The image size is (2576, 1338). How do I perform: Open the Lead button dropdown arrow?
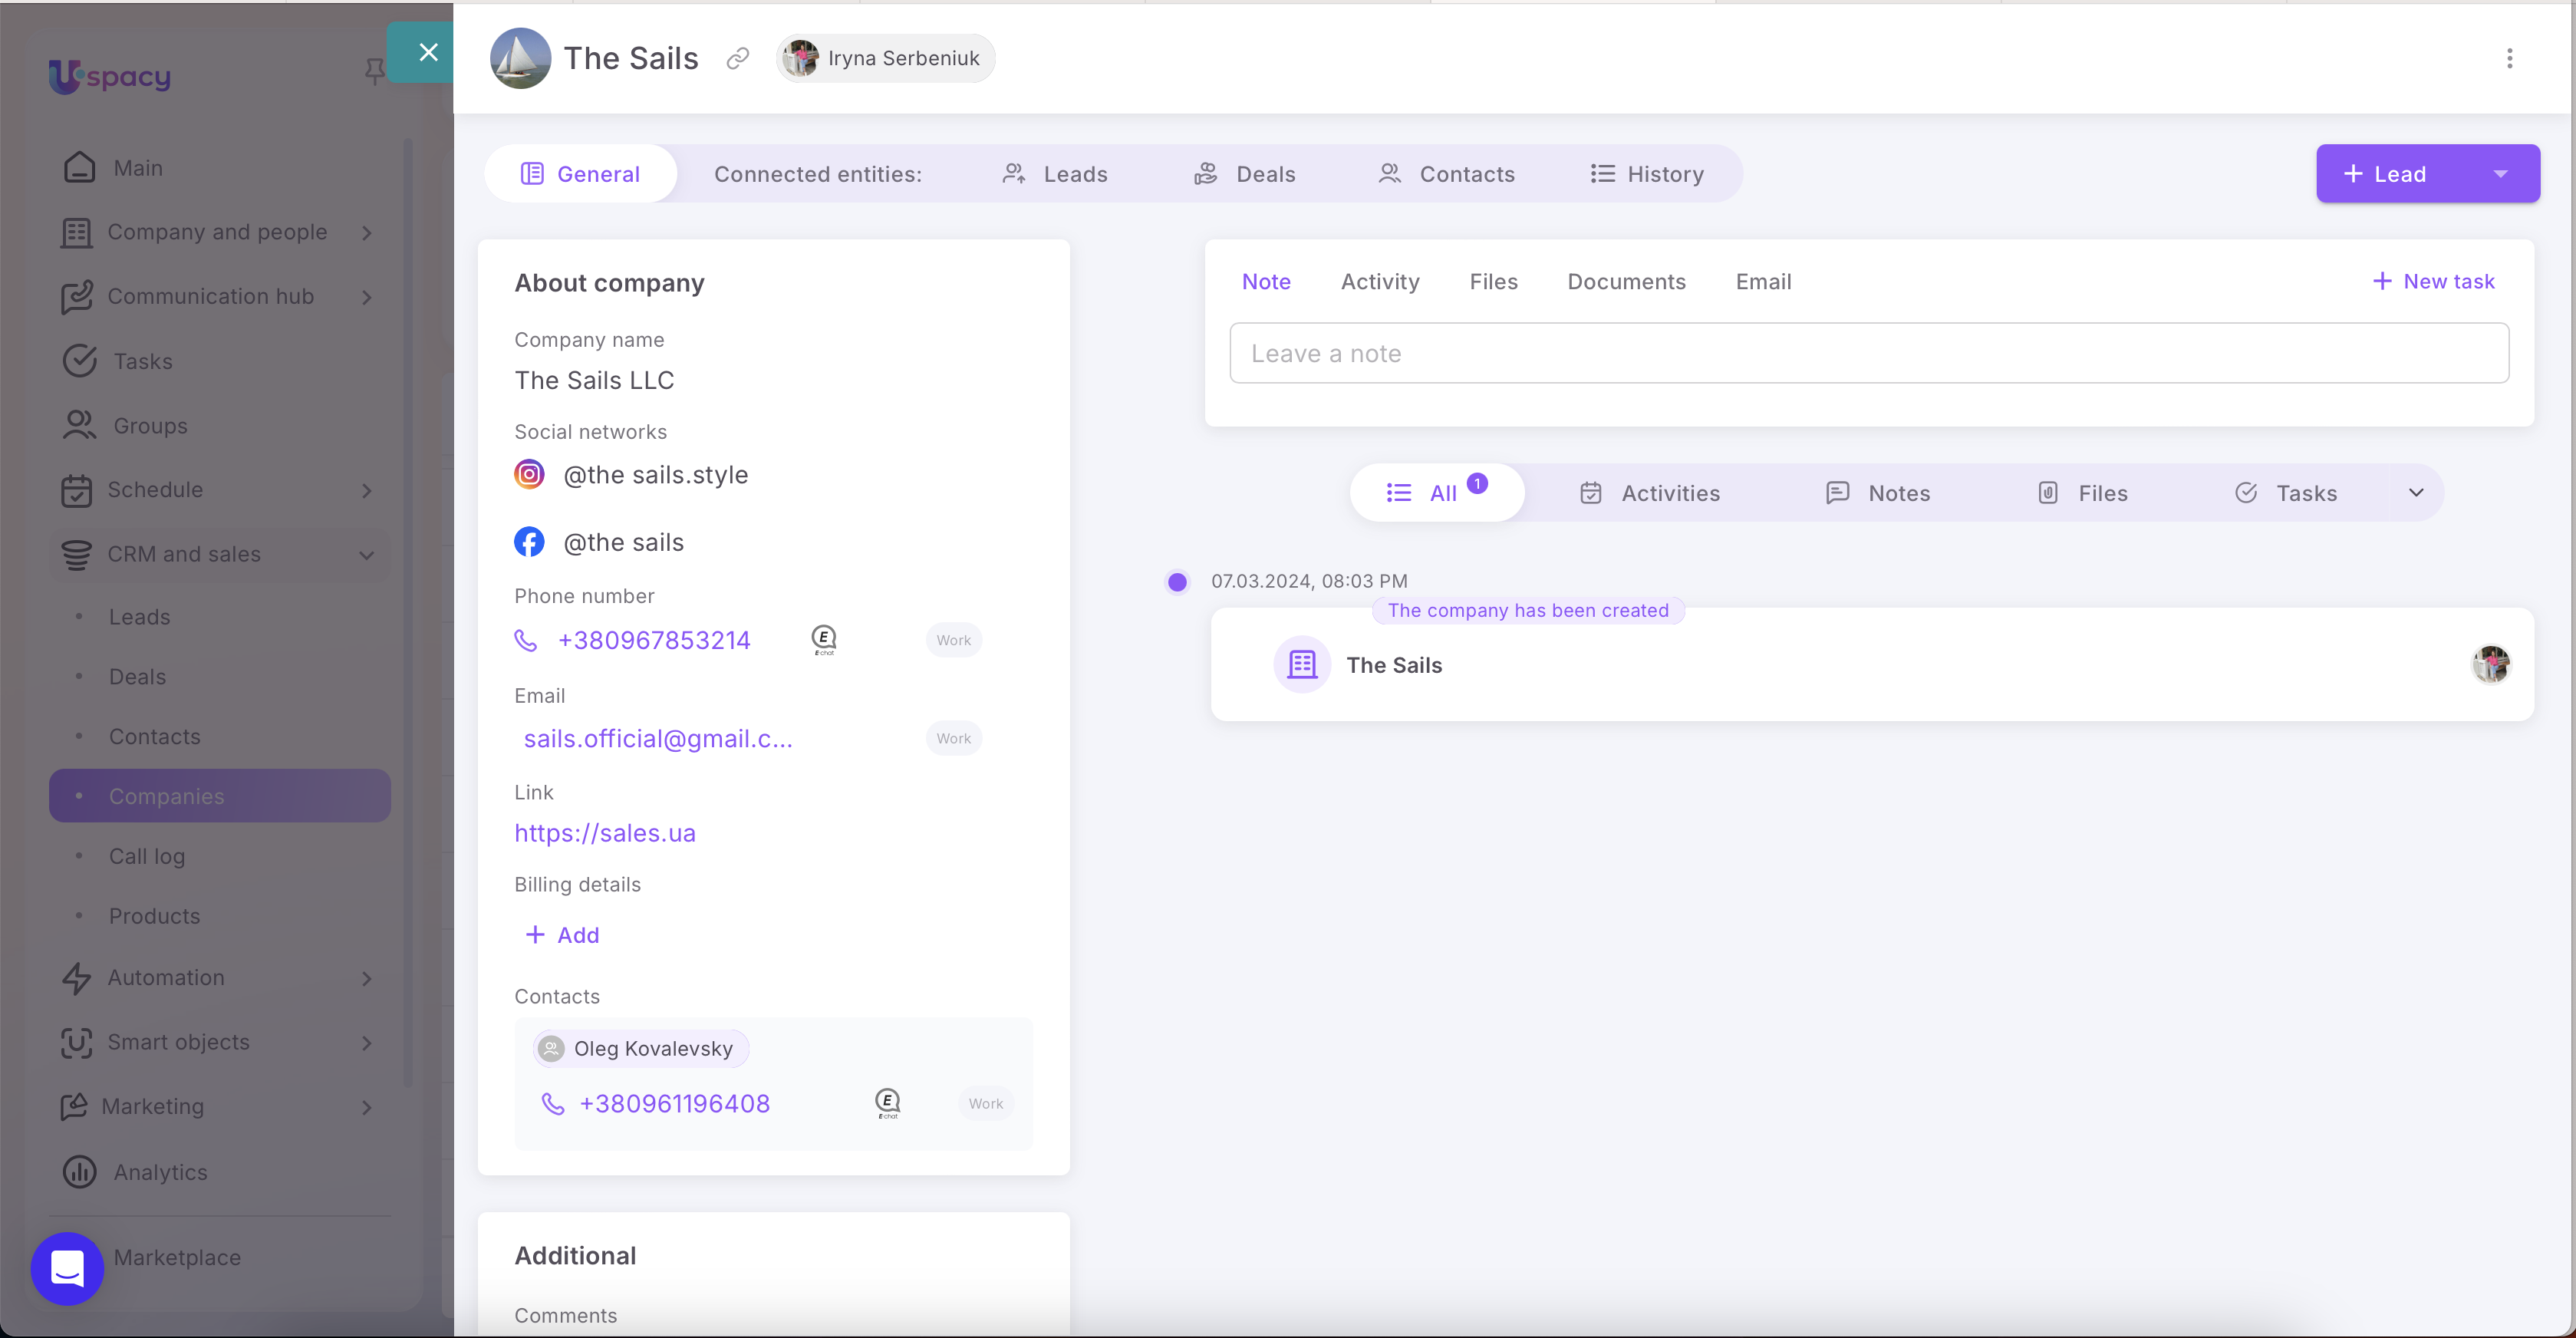pyautogui.click(x=2500, y=174)
